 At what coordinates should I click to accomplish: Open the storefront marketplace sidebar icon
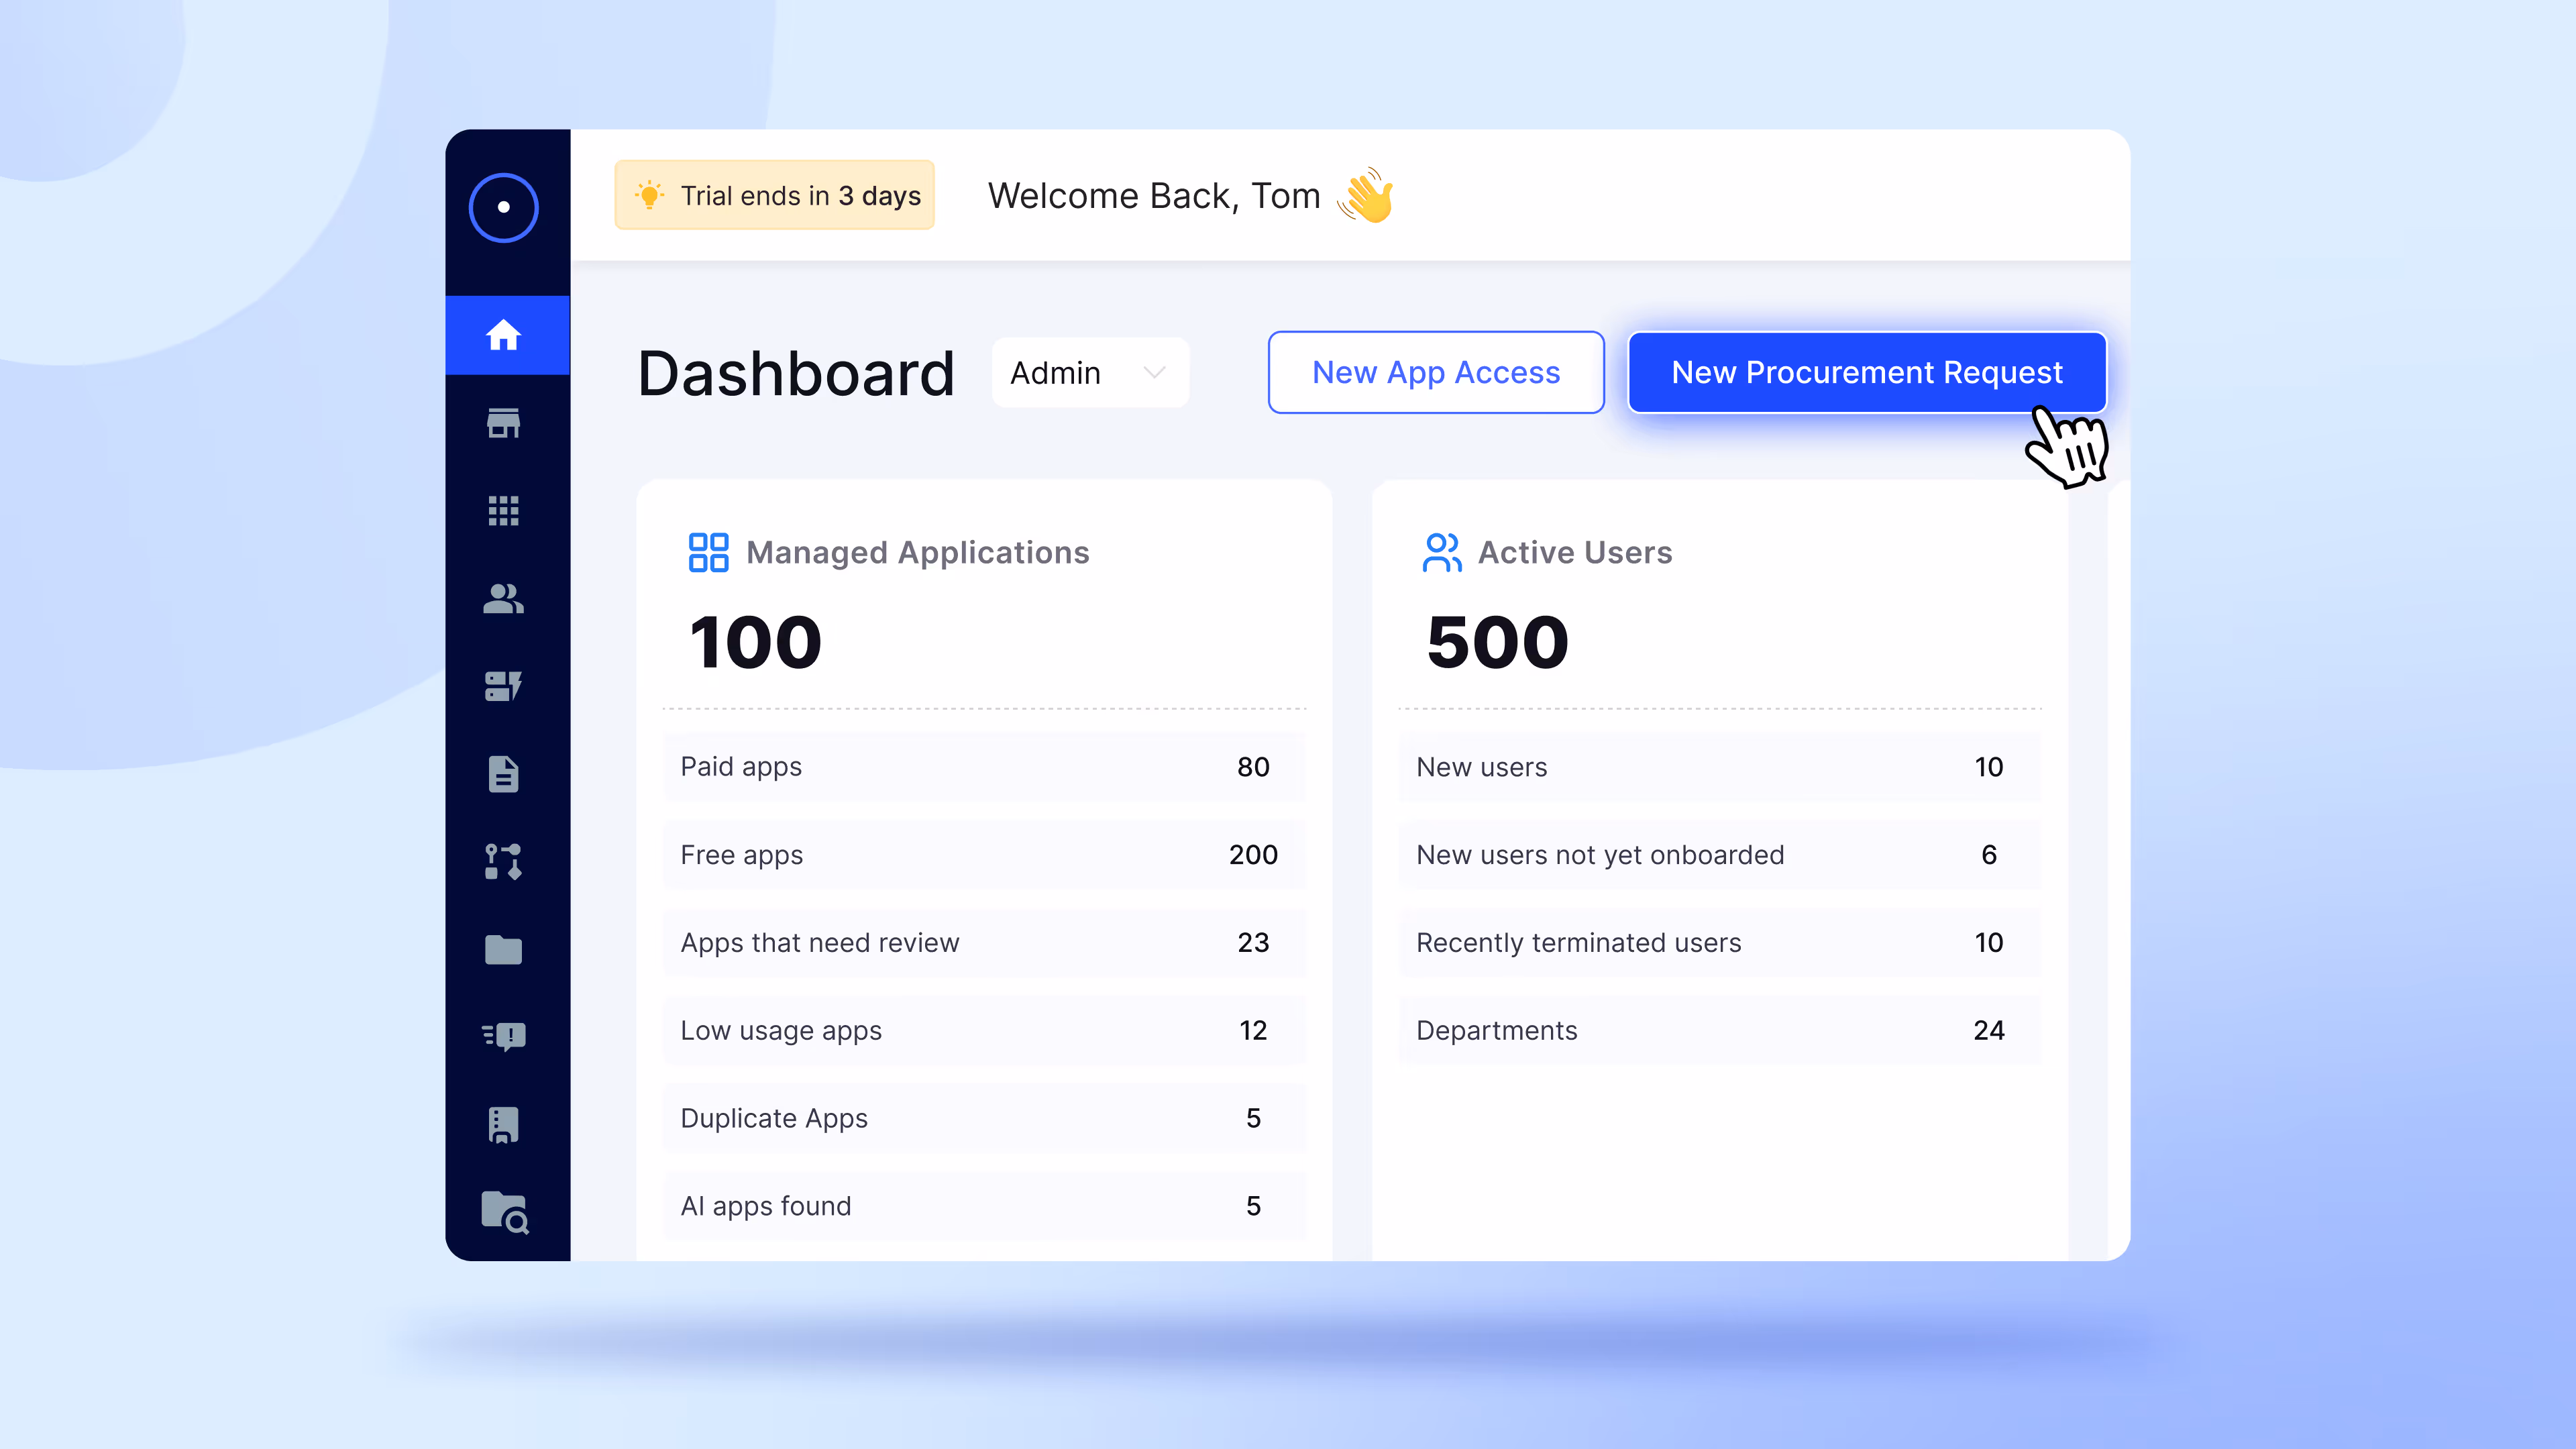point(503,423)
